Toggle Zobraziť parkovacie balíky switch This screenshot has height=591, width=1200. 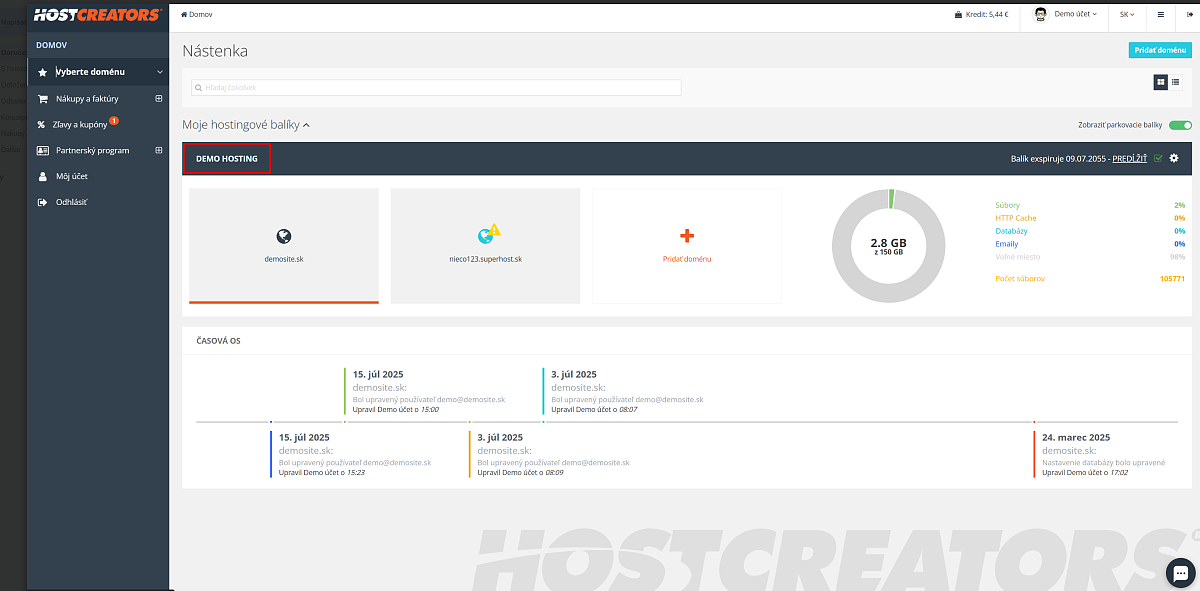(1180, 126)
